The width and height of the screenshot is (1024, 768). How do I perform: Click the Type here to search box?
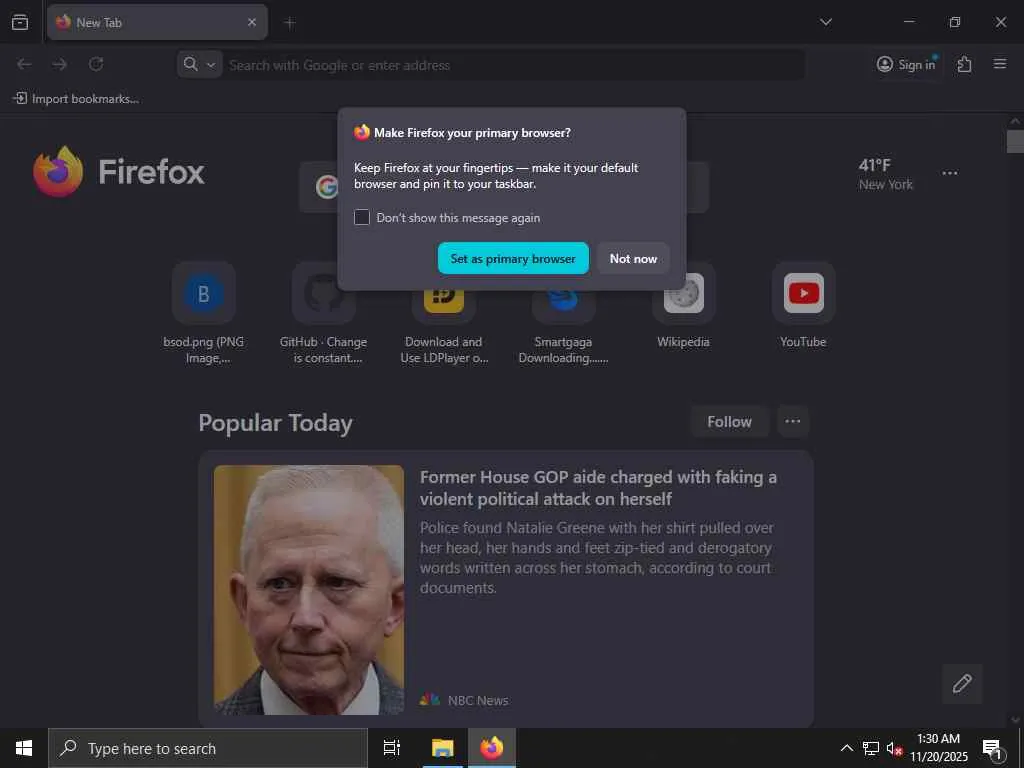[x=208, y=748]
